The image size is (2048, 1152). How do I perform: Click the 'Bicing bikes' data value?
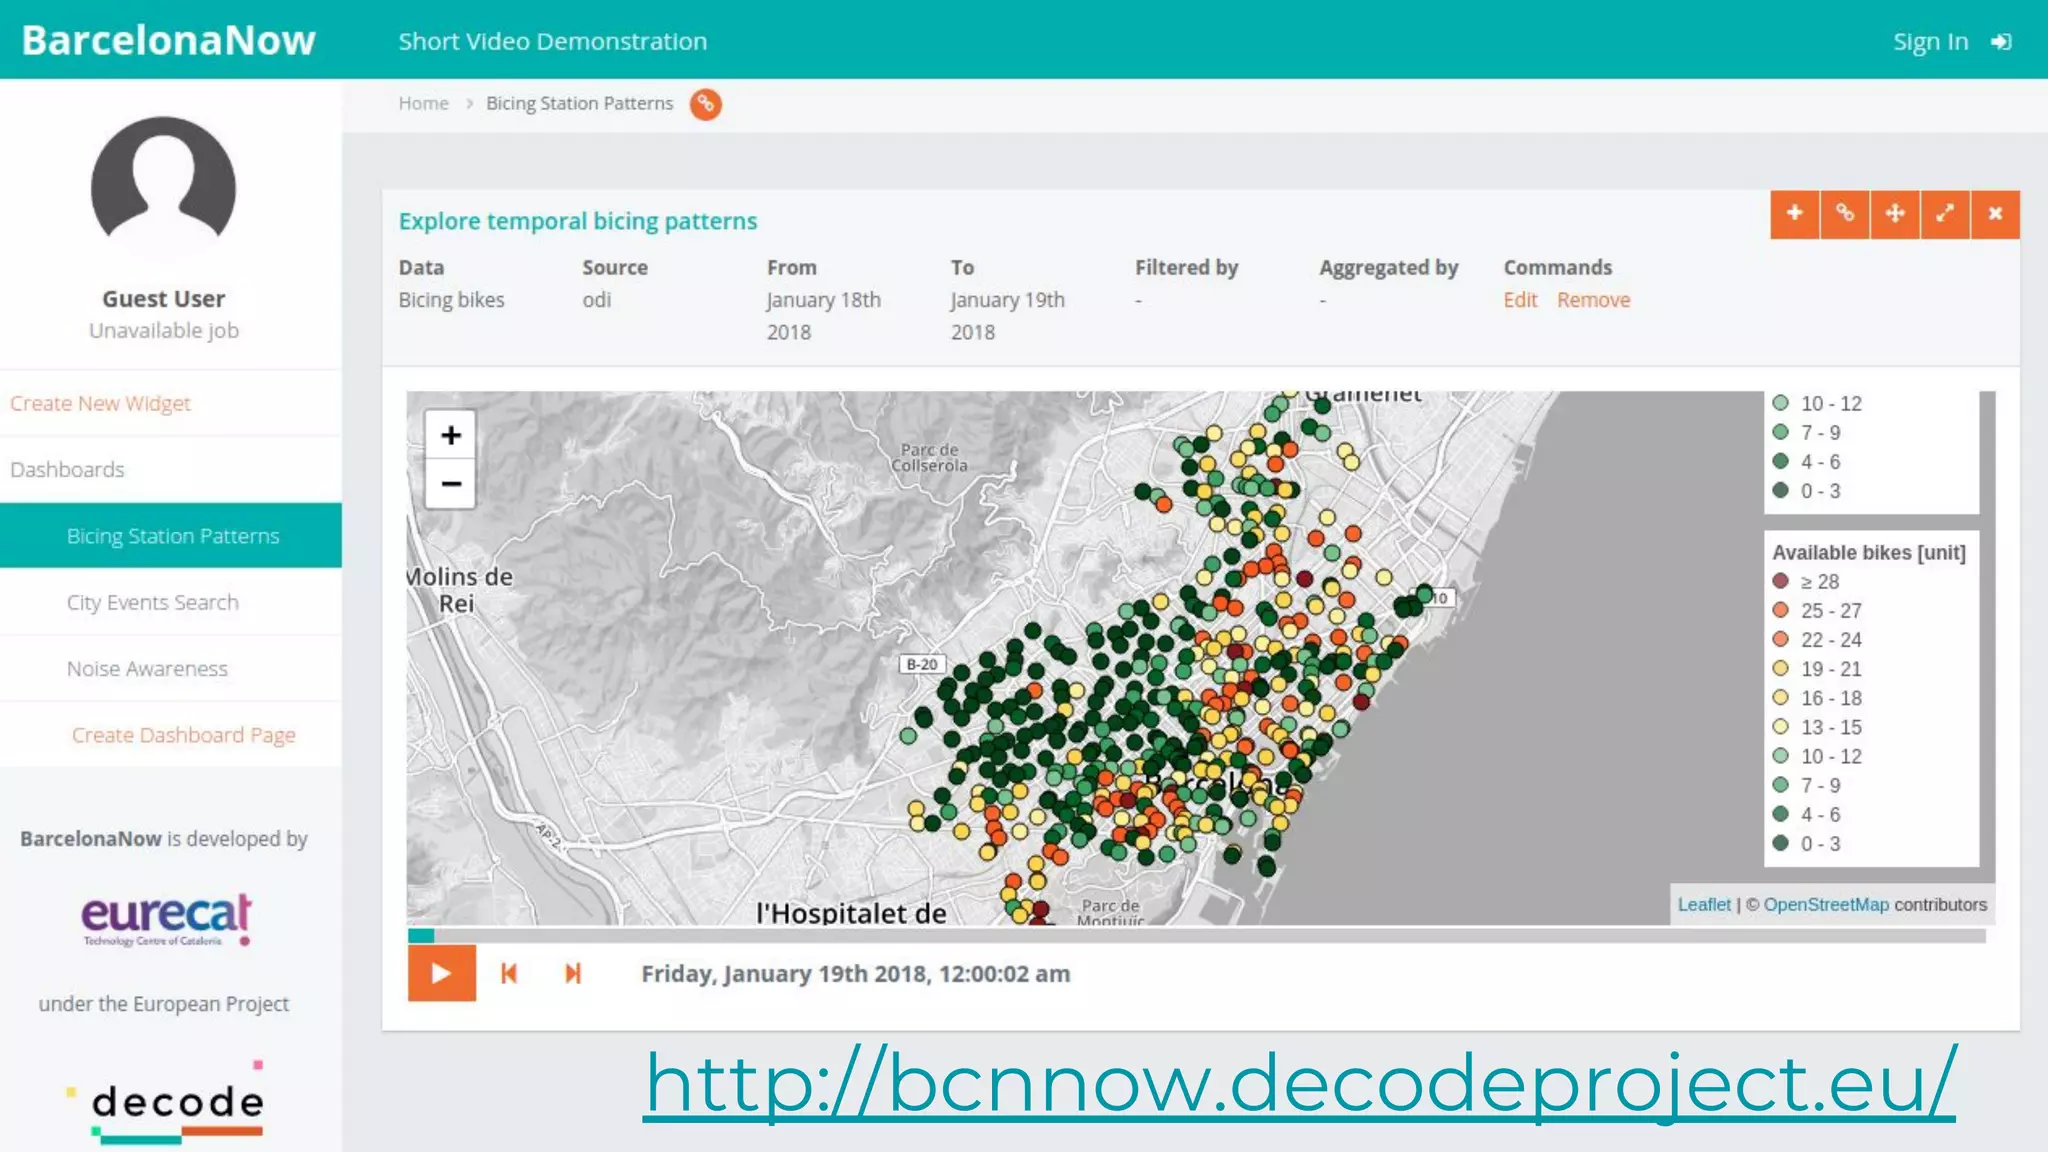(451, 300)
